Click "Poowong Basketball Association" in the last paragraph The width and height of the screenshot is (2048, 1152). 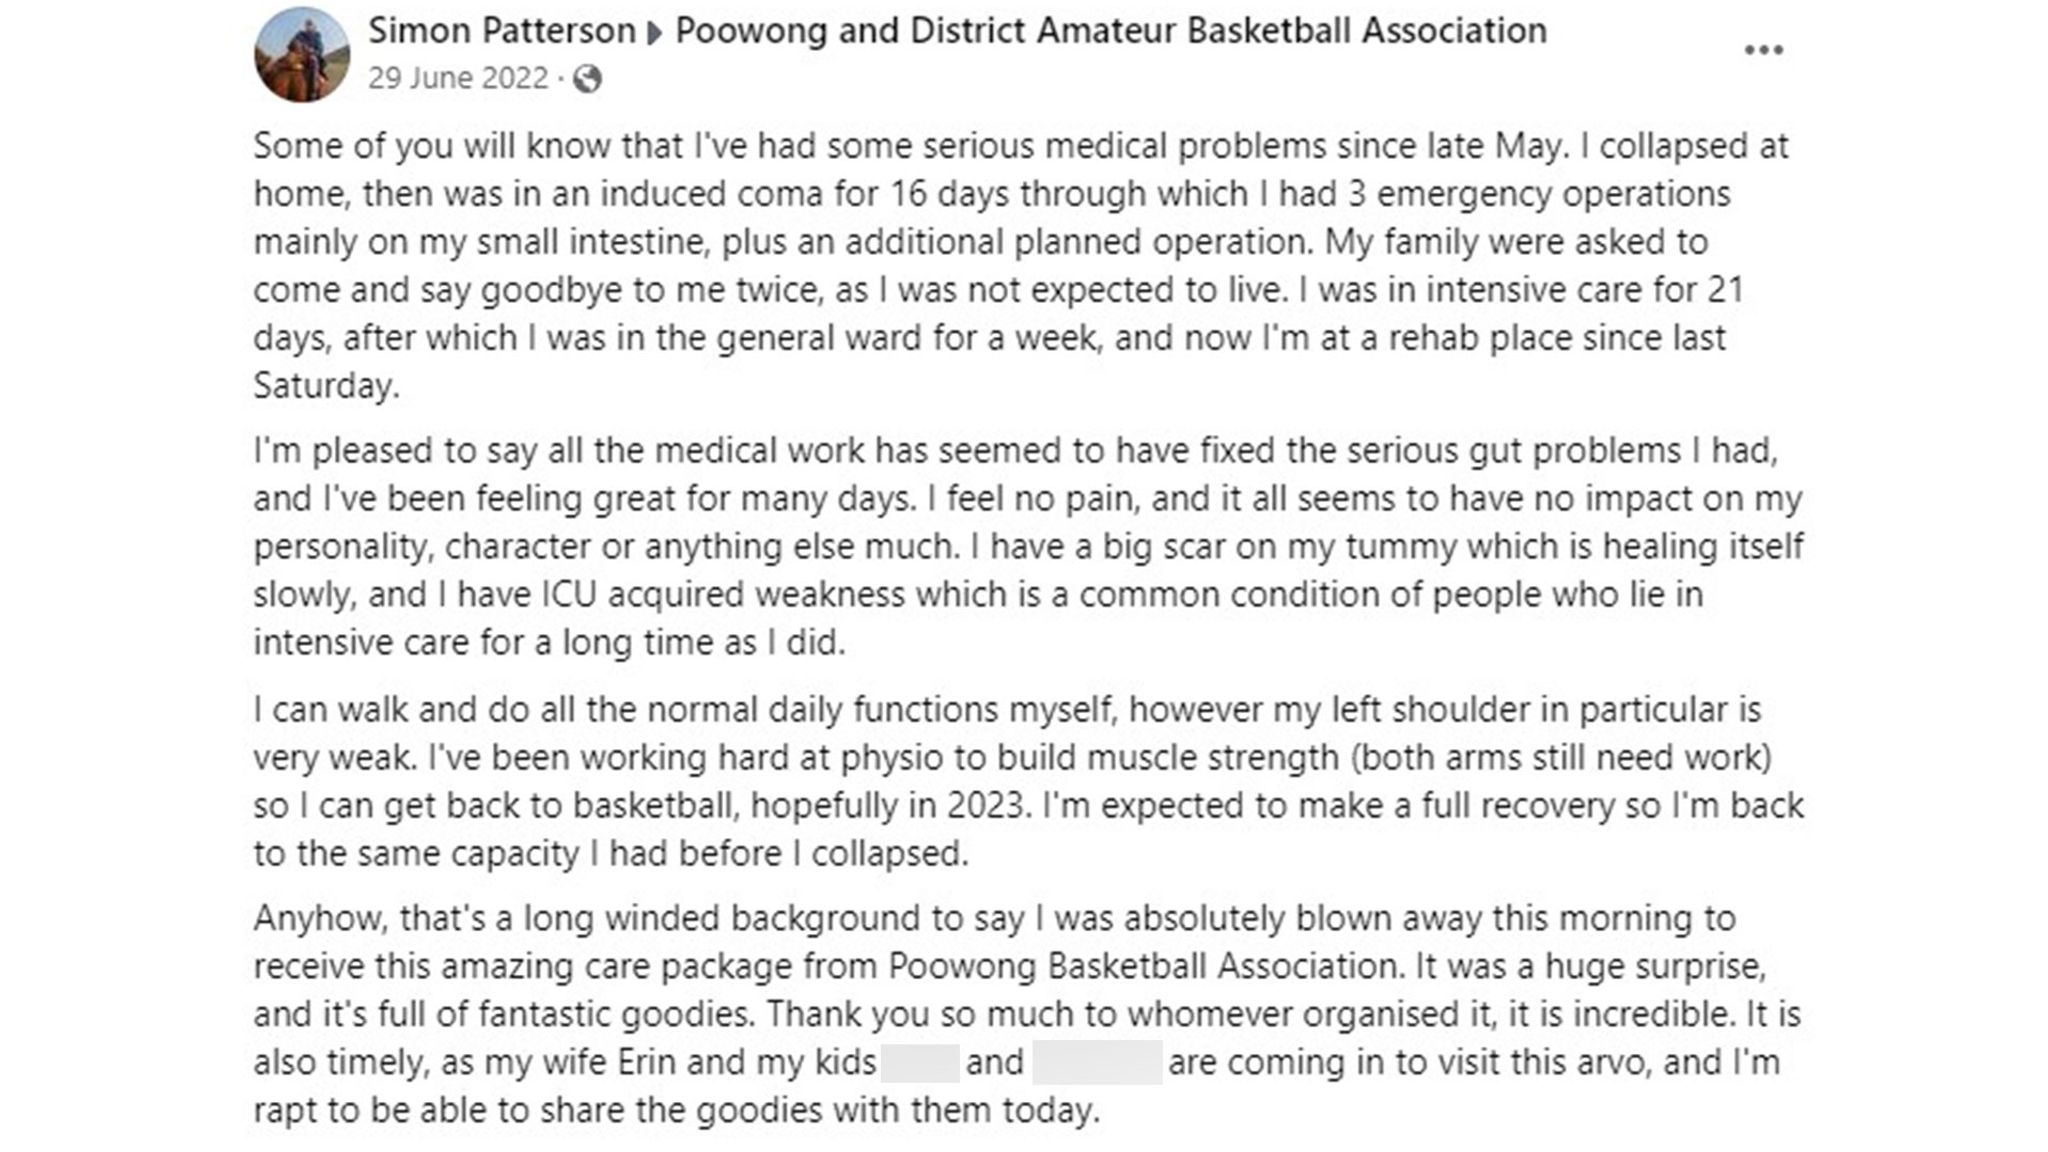1143,966
